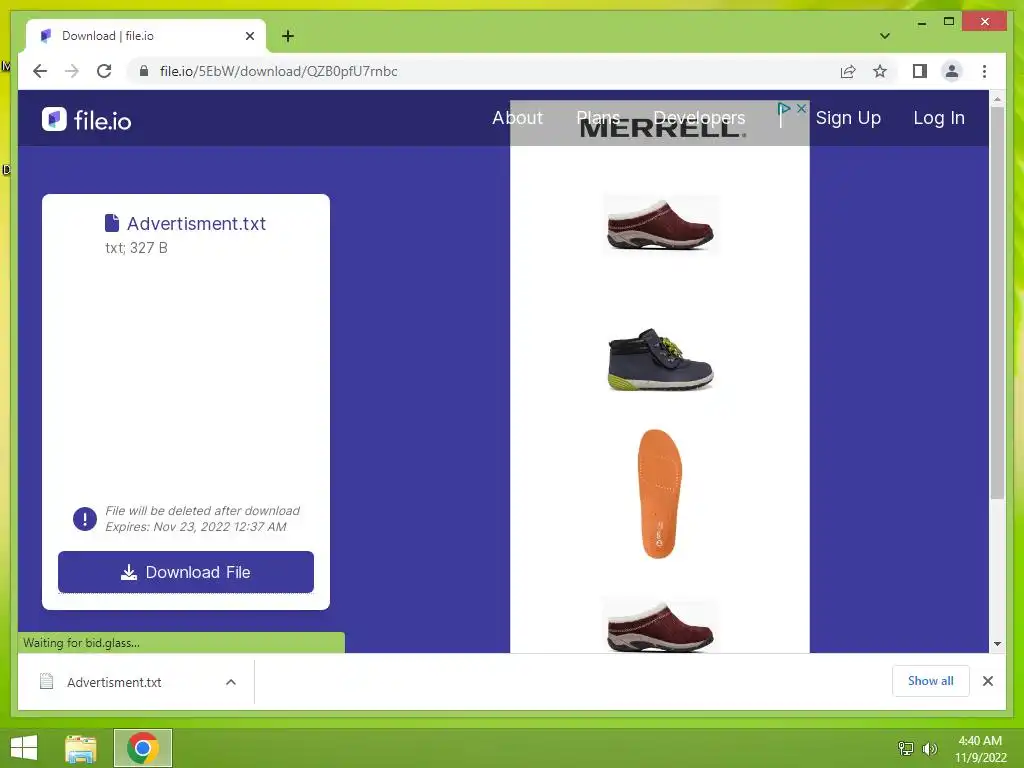Click the AdChoices icon on the ad
The width and height of the screenshot is (1024, 768).
tap(784, 109)
